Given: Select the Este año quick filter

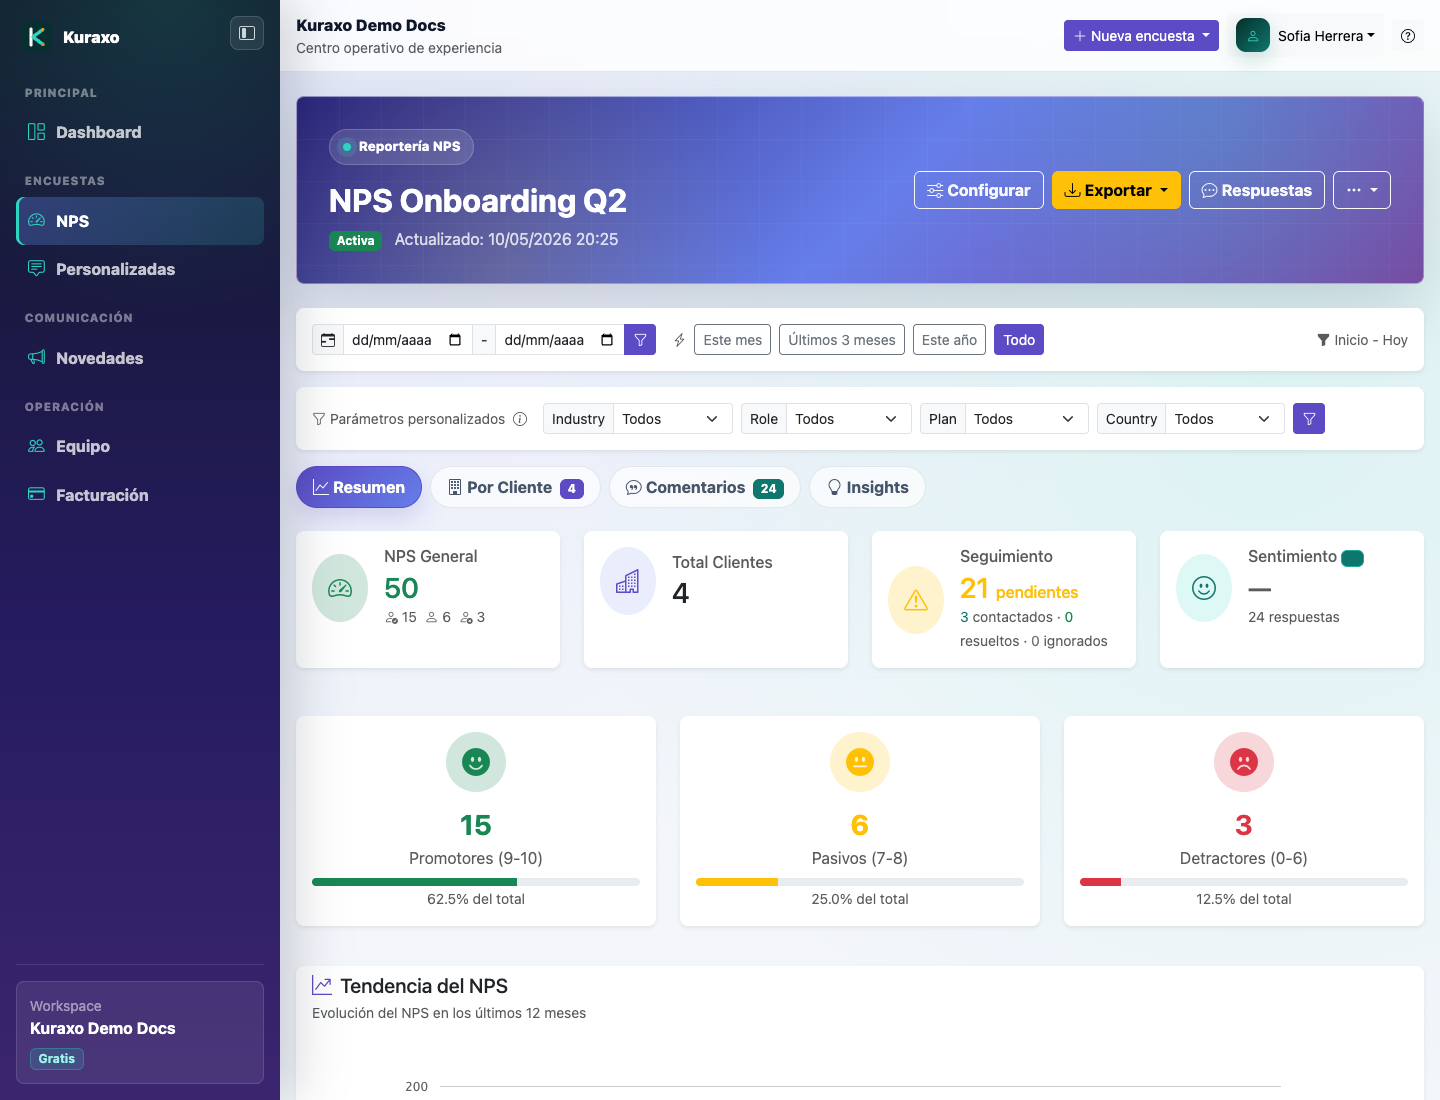Looking at the screenshot, I should tap(949, 340).
